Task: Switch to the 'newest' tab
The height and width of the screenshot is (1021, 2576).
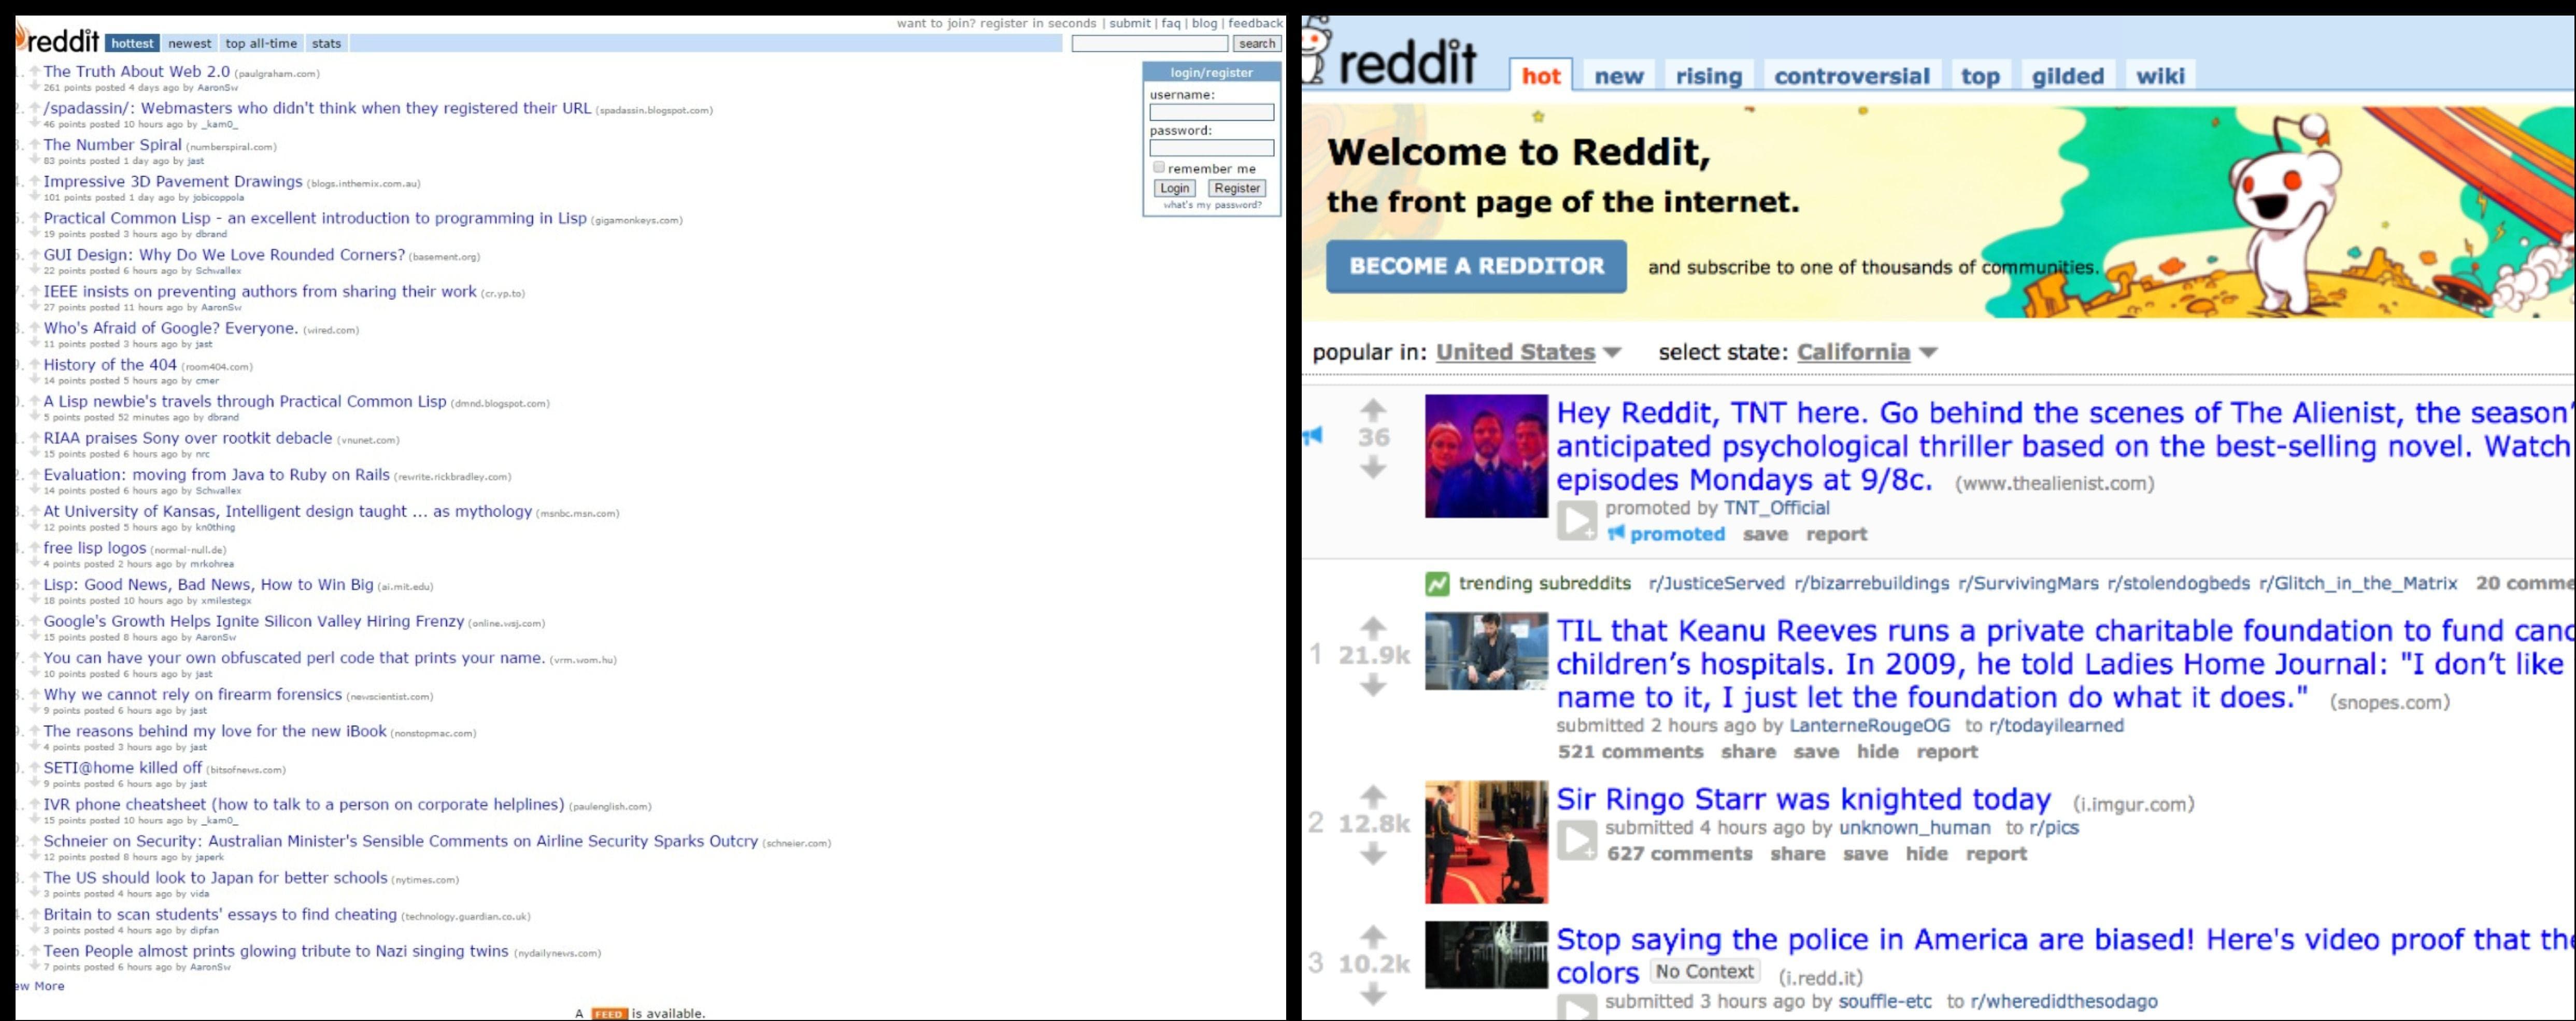Action: (x=190, y=43)
